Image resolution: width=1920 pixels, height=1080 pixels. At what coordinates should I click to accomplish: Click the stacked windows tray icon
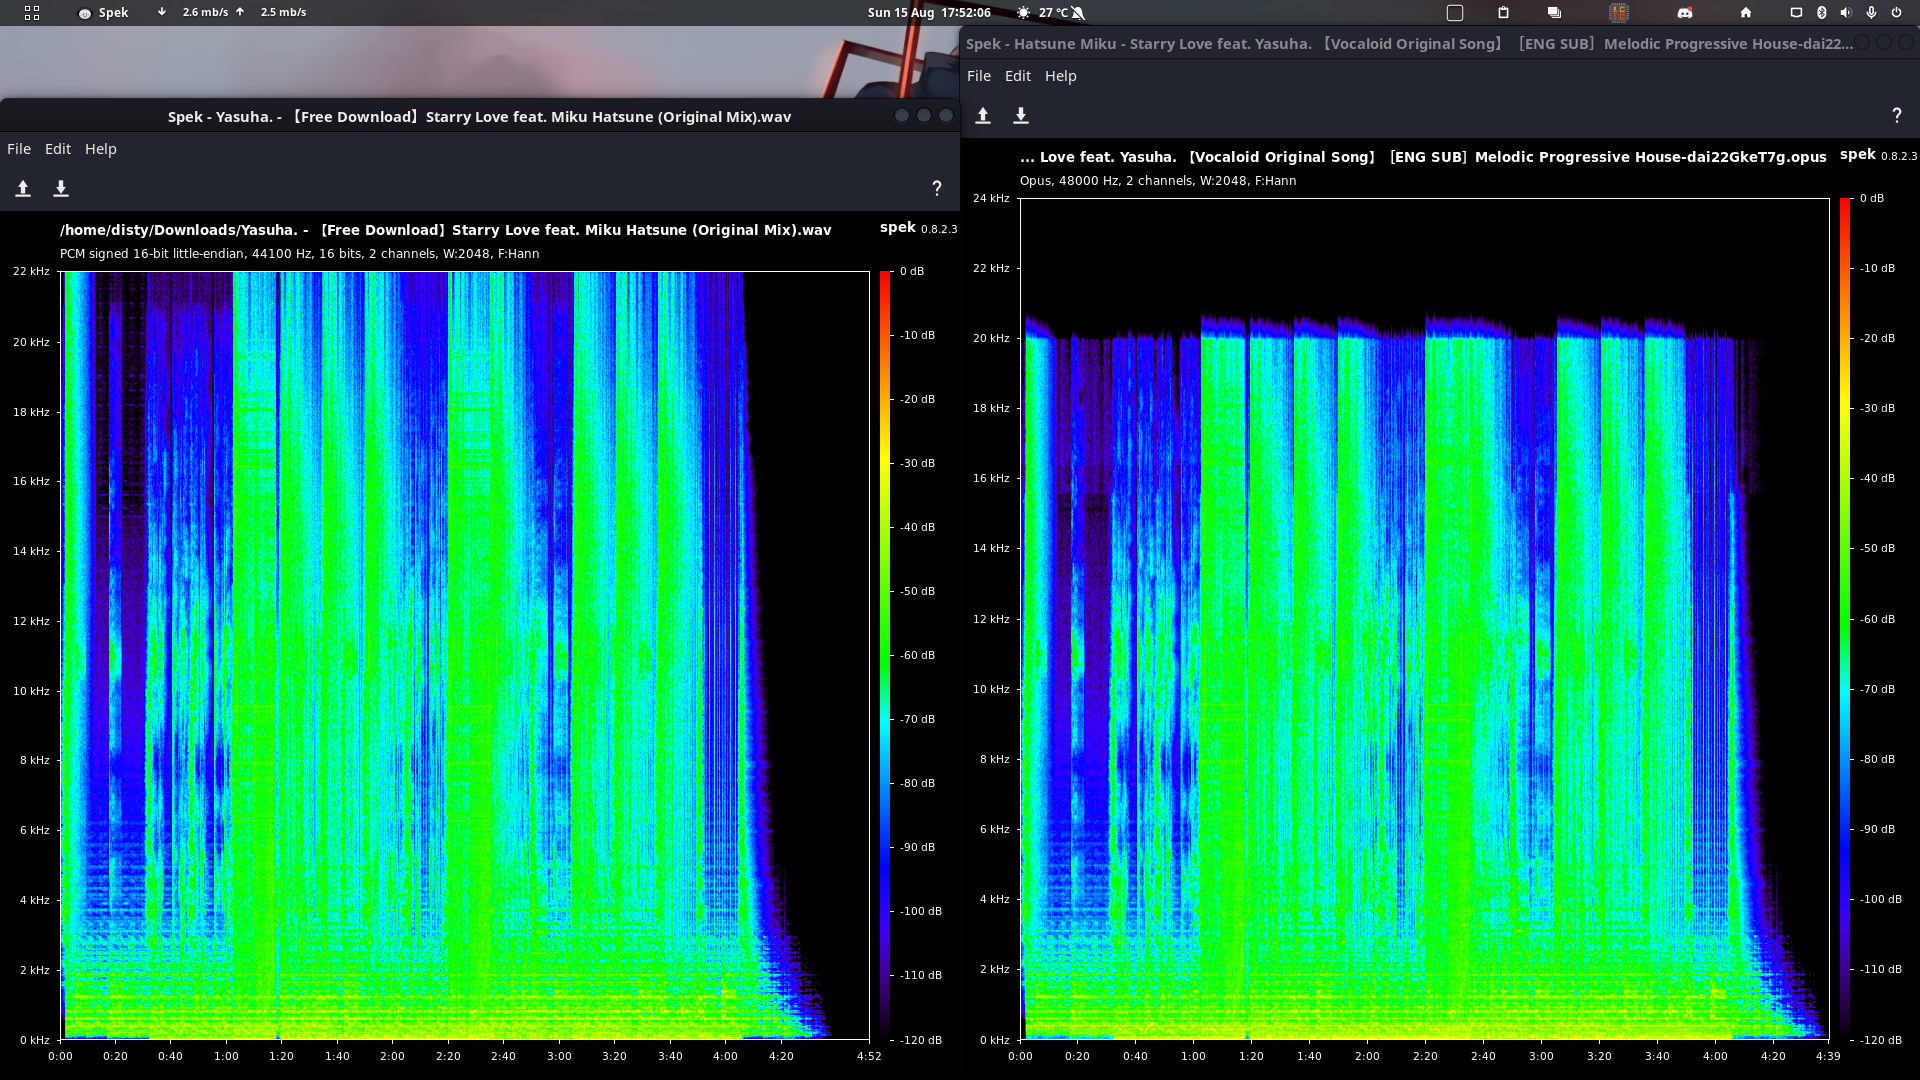[x=1554, y=13]
